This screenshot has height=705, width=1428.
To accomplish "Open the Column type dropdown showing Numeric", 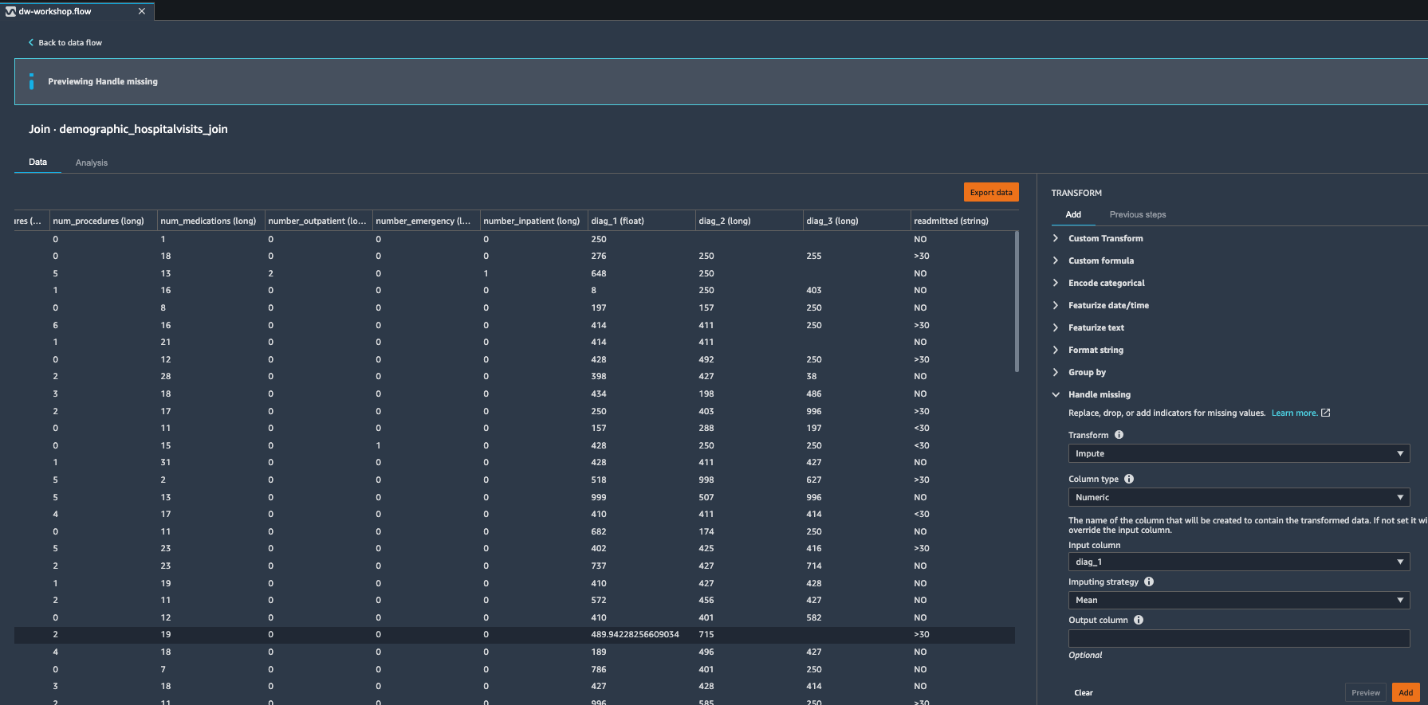I will coord(1239,497).
